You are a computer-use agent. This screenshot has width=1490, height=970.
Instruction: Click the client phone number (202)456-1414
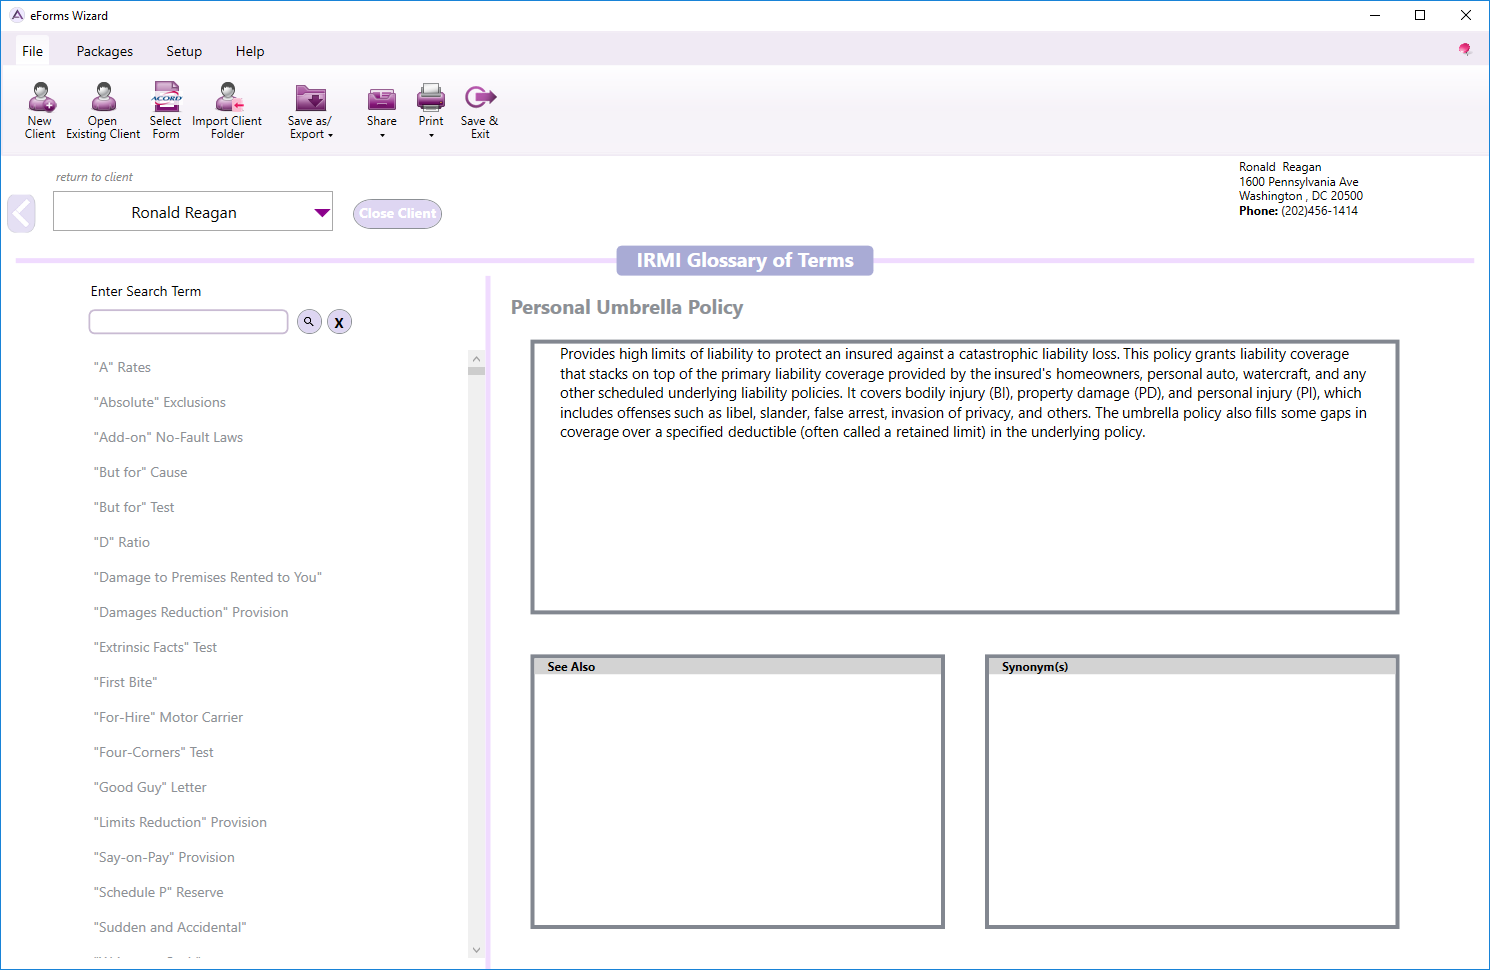click(x=1319, y=211)
